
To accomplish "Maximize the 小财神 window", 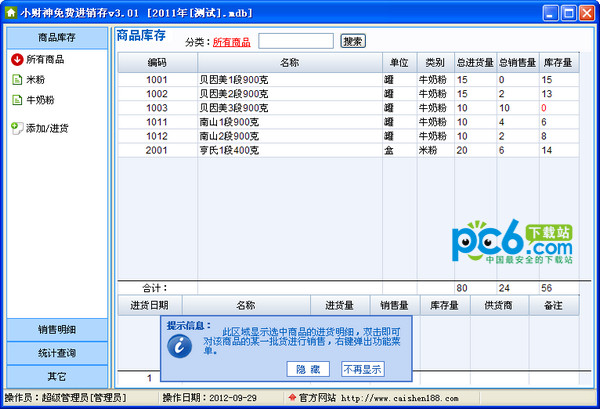I will [569, 13].
